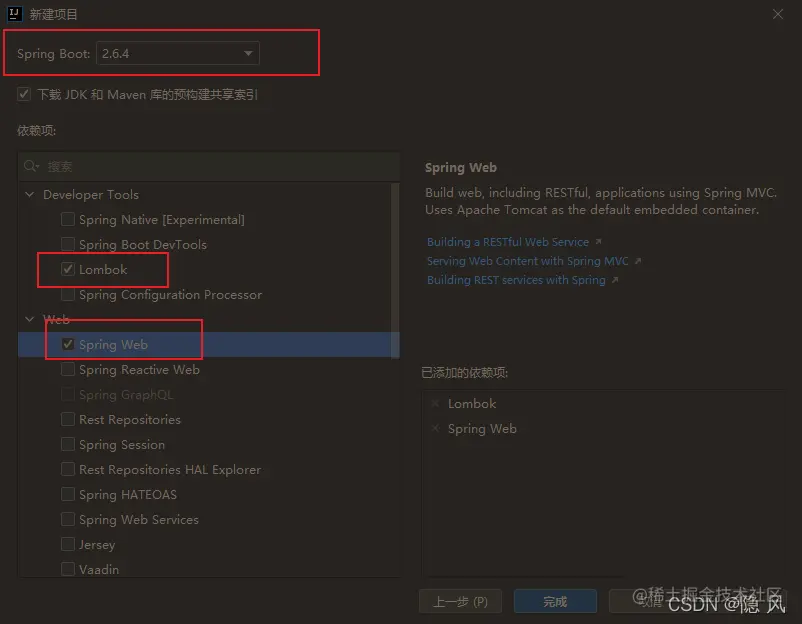Open the Spring Boot version dropdown

(177, 53)
